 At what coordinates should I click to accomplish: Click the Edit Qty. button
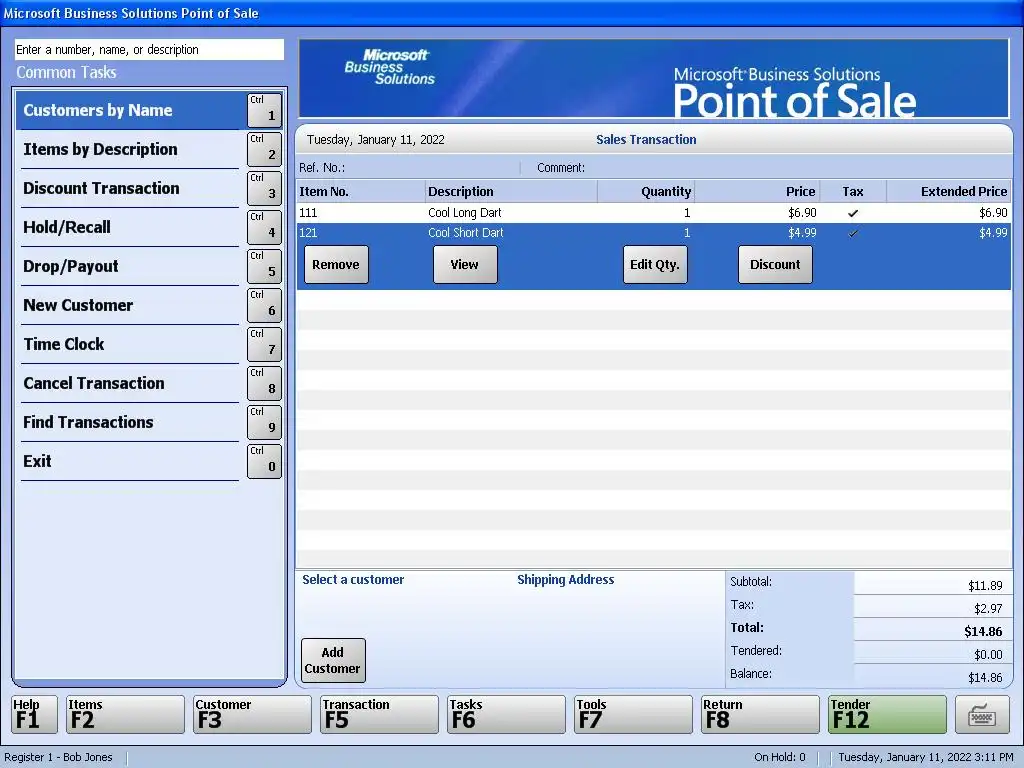[655, 264]
